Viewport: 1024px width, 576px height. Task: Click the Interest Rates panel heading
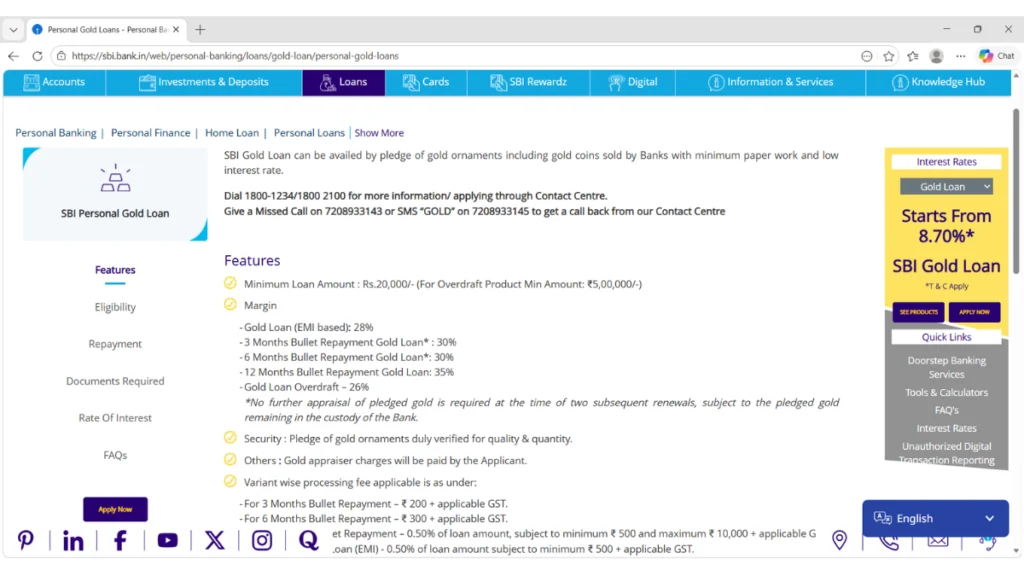946,162
